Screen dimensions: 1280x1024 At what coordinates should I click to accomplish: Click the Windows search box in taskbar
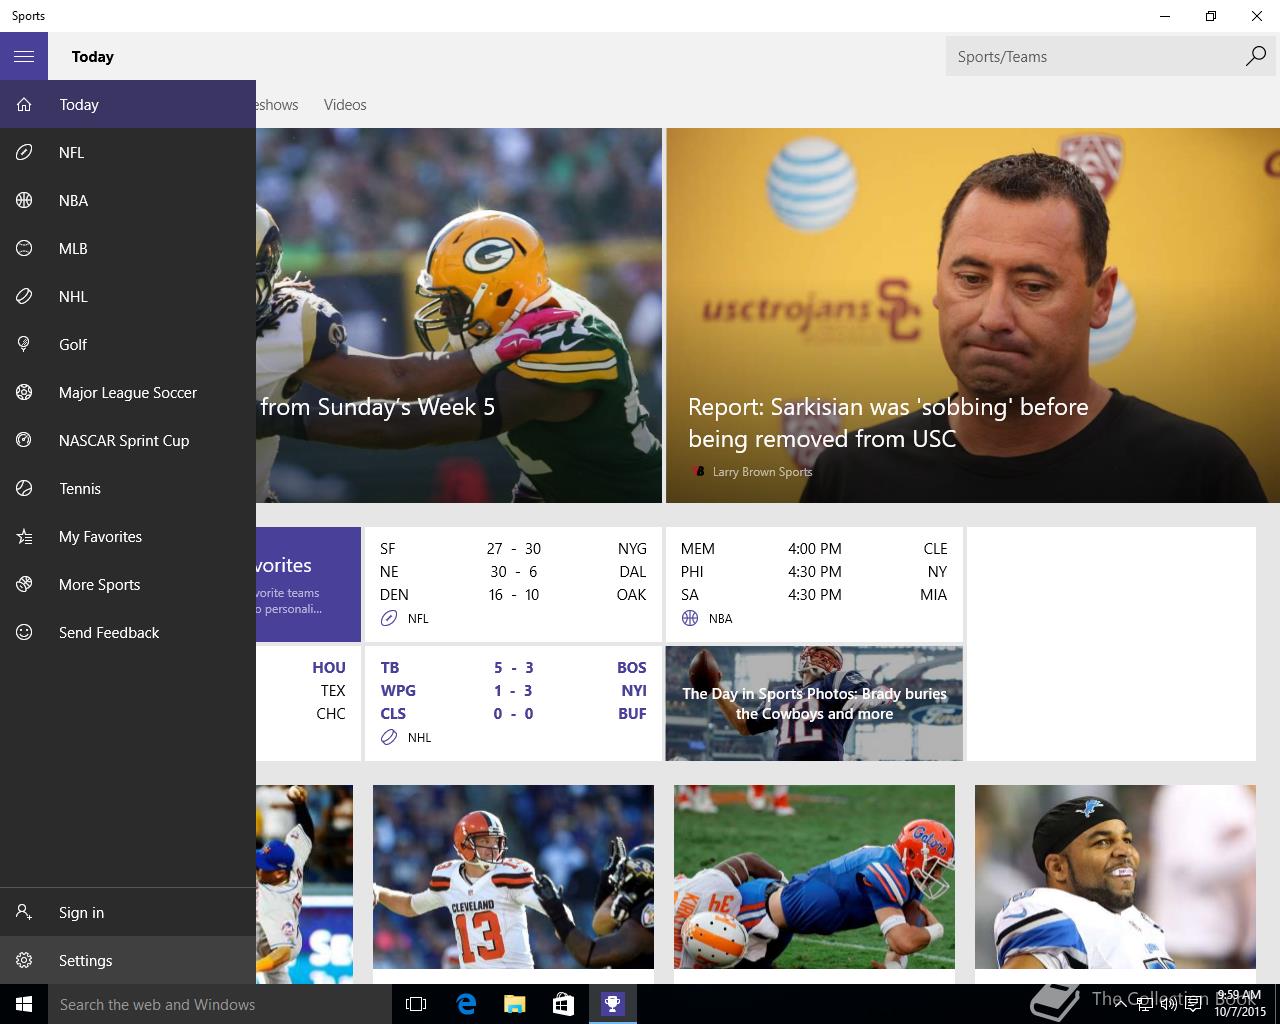click(x=220, y=1004)
